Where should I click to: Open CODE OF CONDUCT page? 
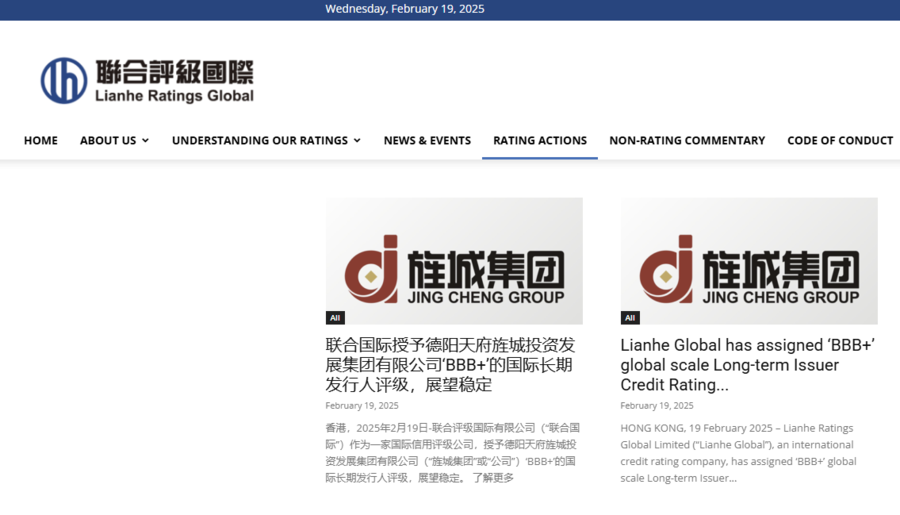(840, 141)
